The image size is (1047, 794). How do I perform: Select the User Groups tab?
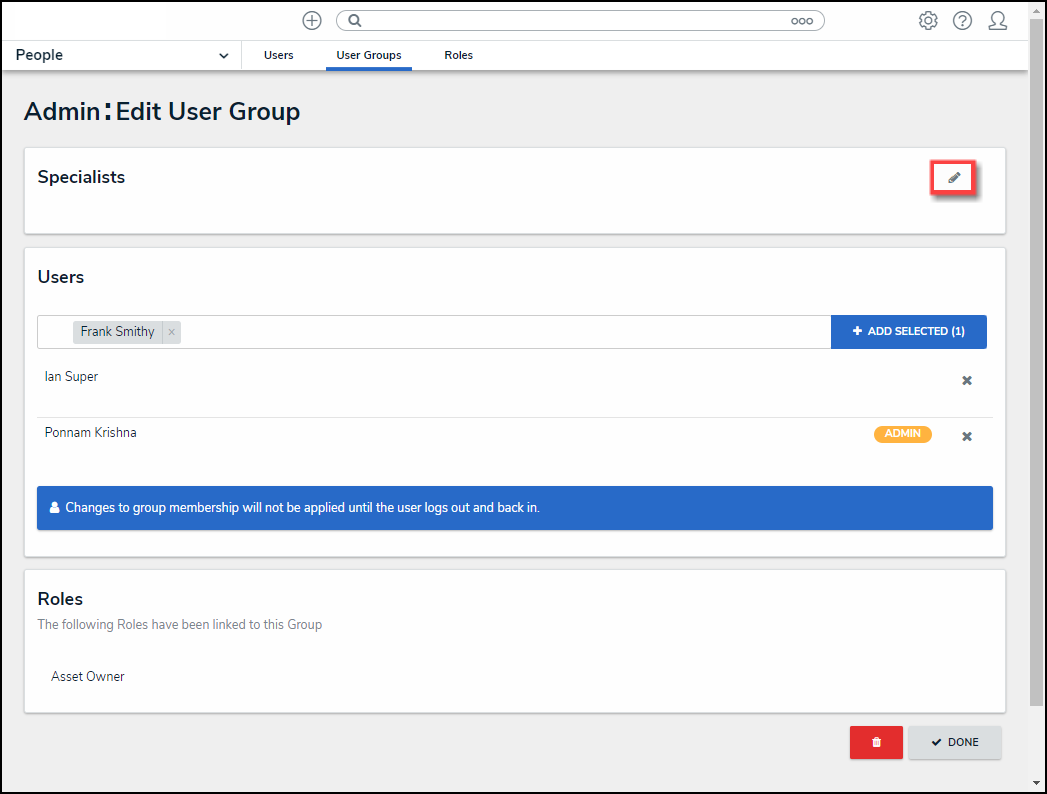(368, 56)
